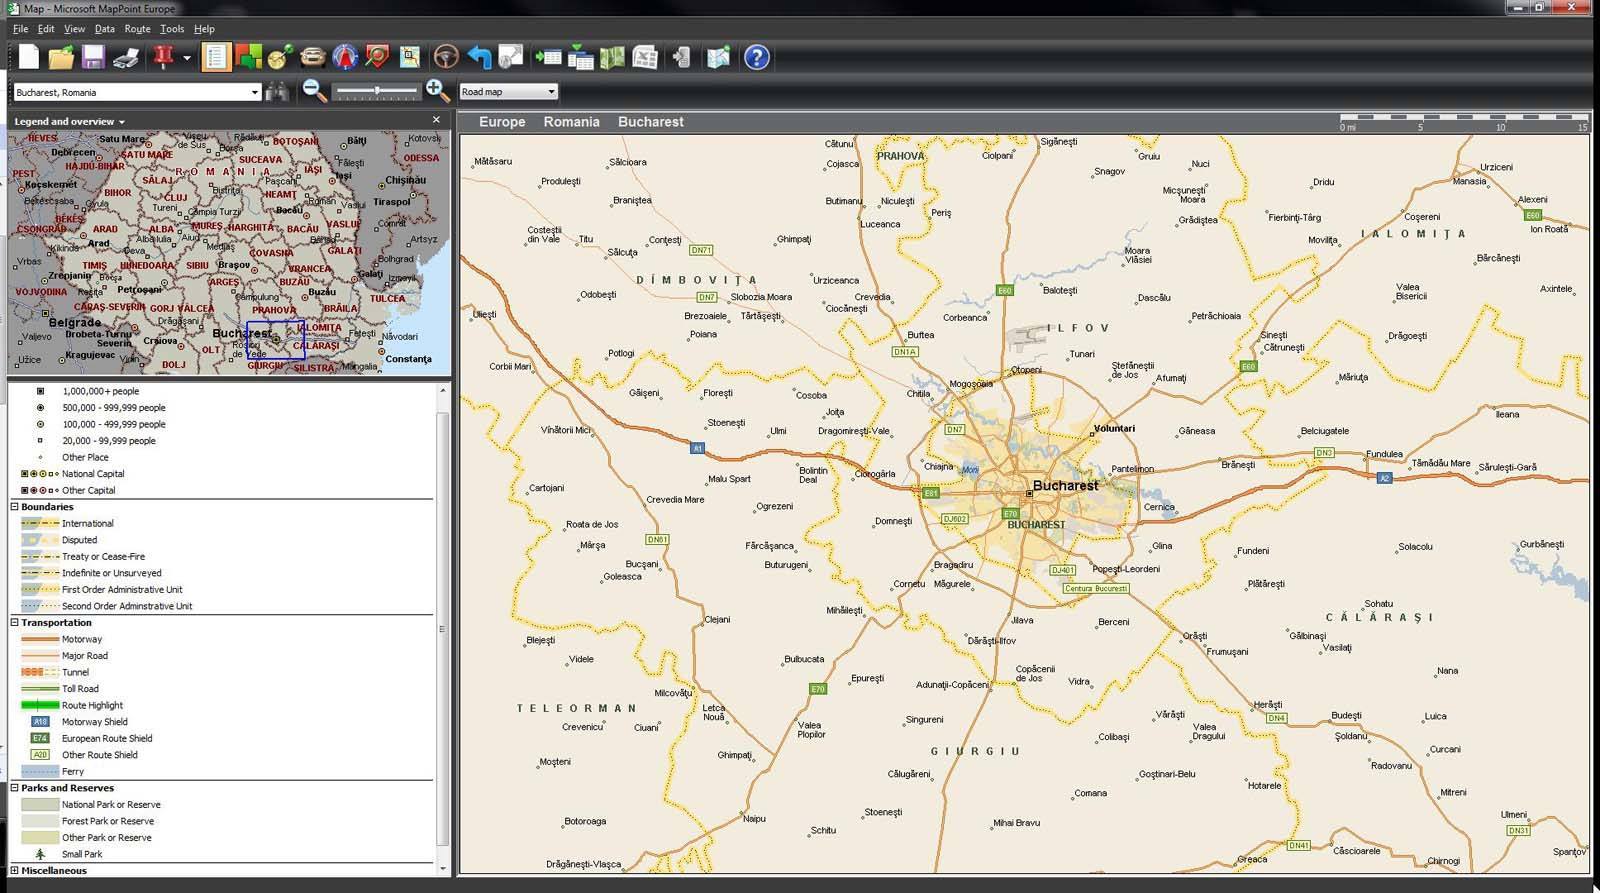Screen dimensions: 1600x893
Task: Click the Find Nearby Places magnifier icon
Action: [x=377, y=57]
